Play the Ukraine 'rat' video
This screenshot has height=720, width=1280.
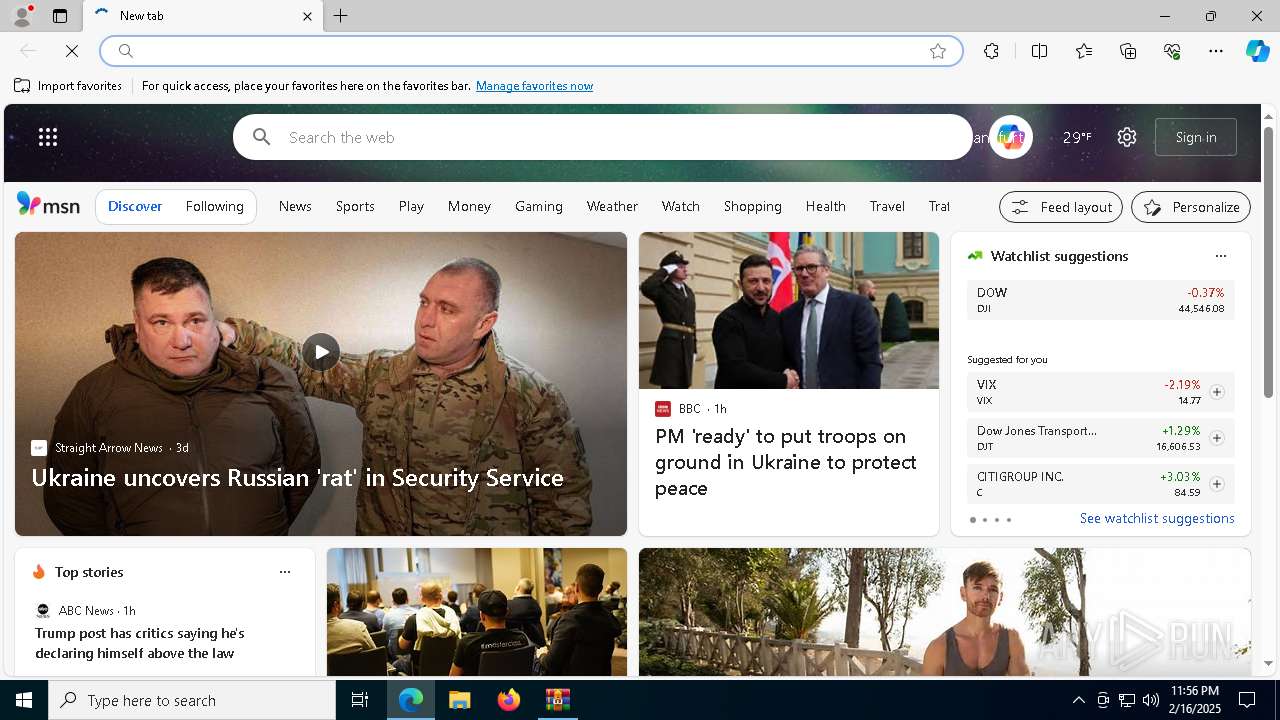pos(321,352)
